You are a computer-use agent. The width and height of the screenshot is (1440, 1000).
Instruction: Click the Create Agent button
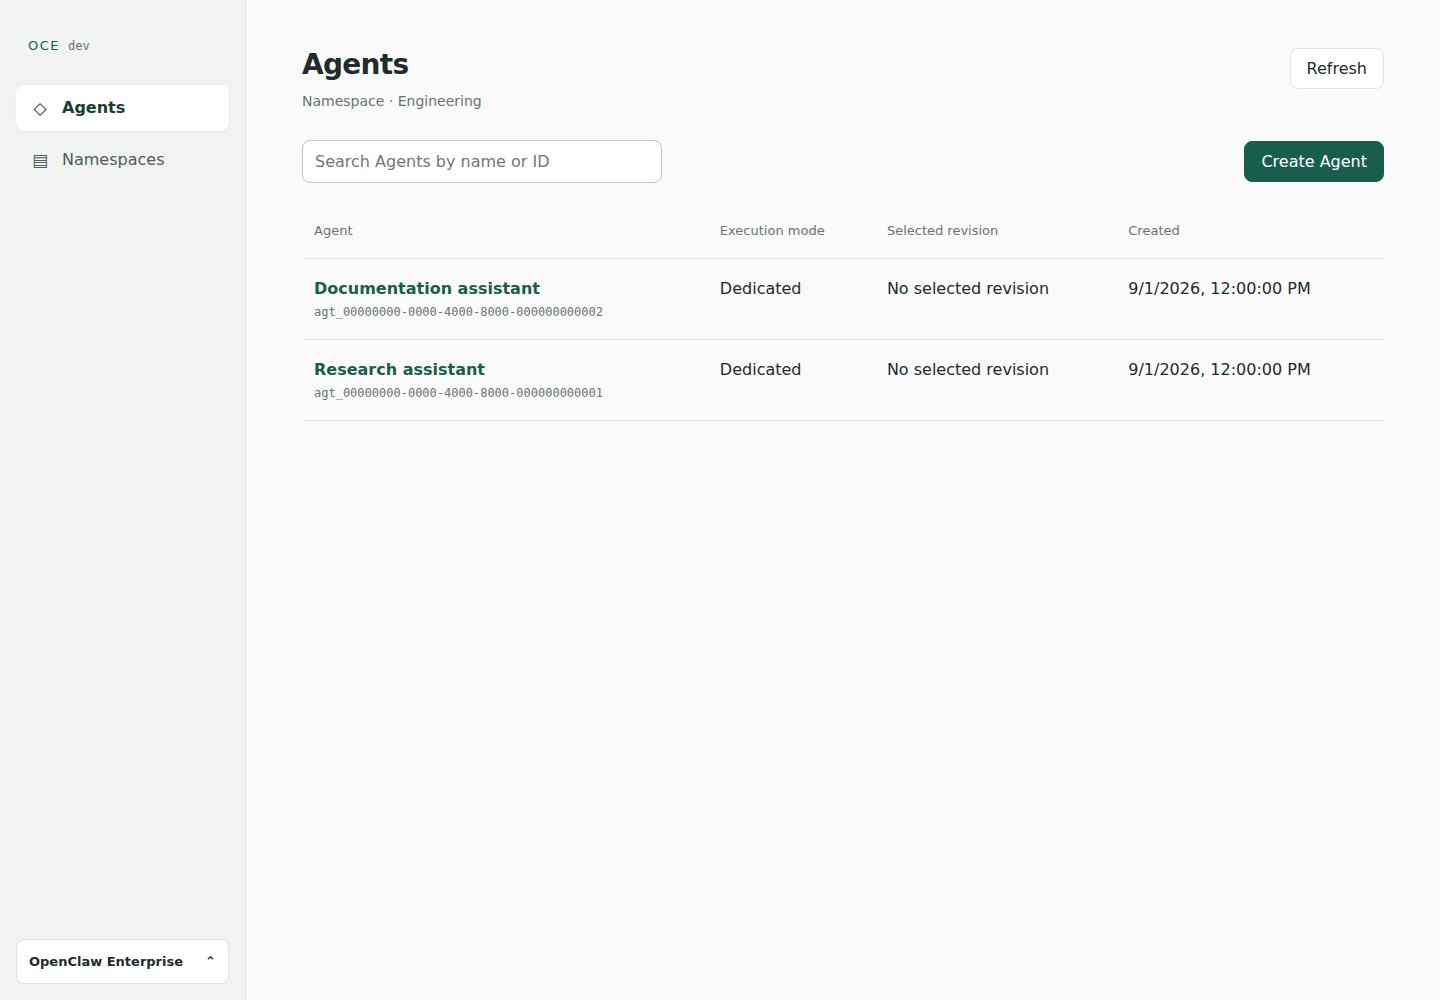1313,161
